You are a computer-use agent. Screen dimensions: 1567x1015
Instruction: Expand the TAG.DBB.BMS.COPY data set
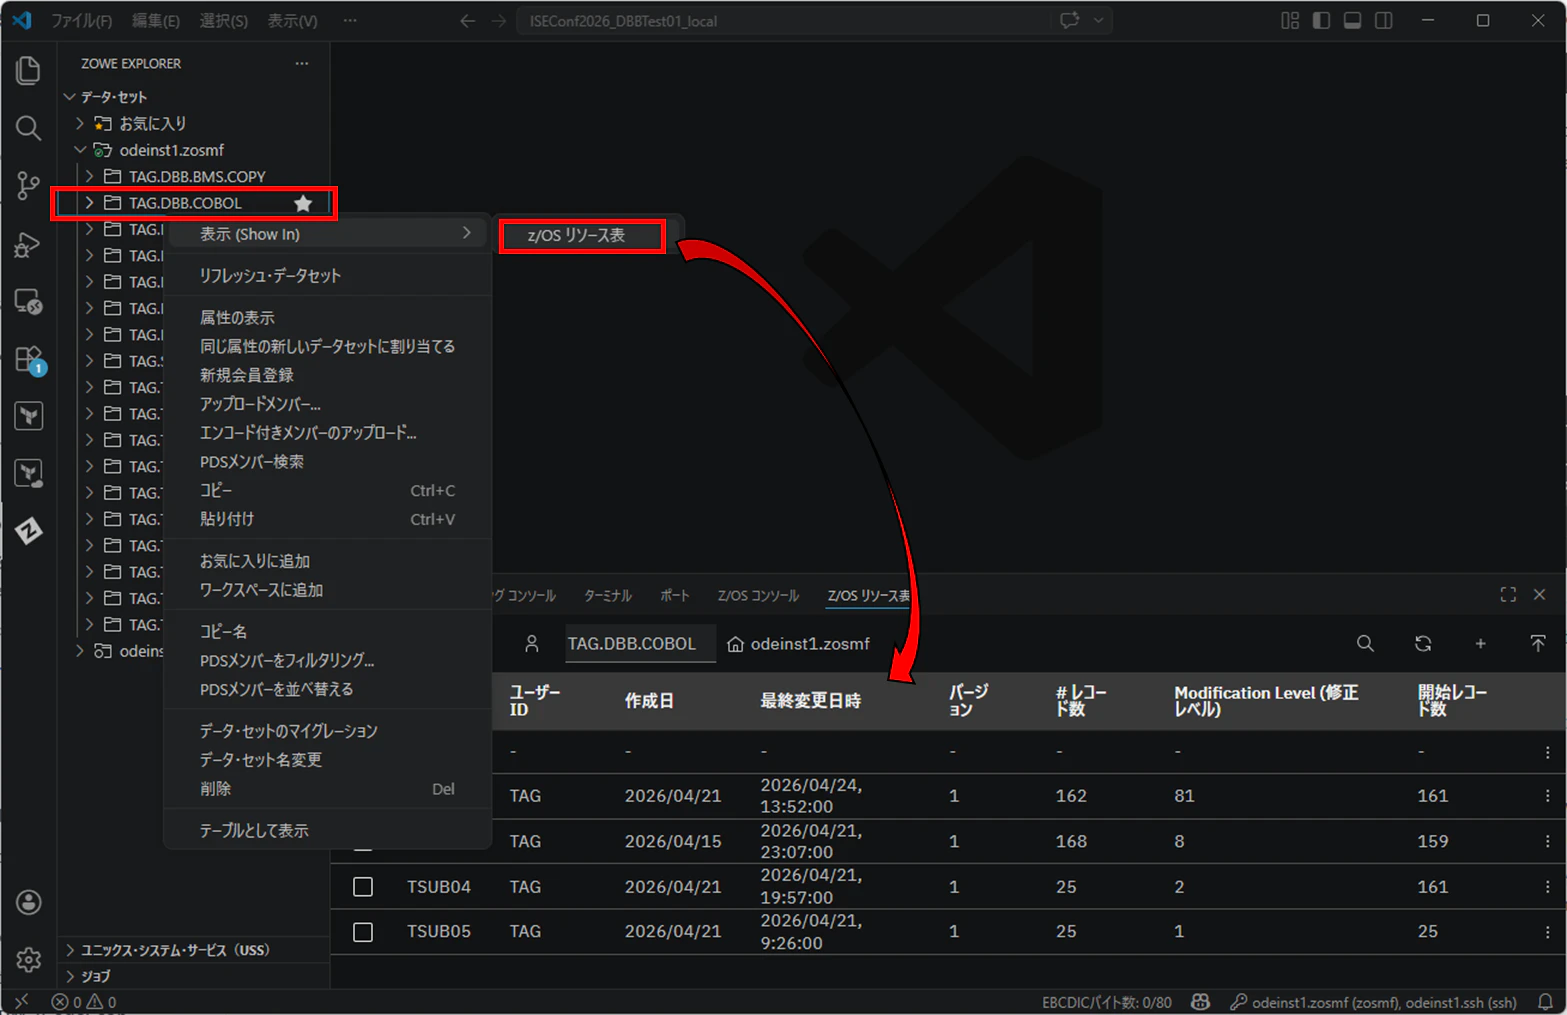(x=89, y=176)
